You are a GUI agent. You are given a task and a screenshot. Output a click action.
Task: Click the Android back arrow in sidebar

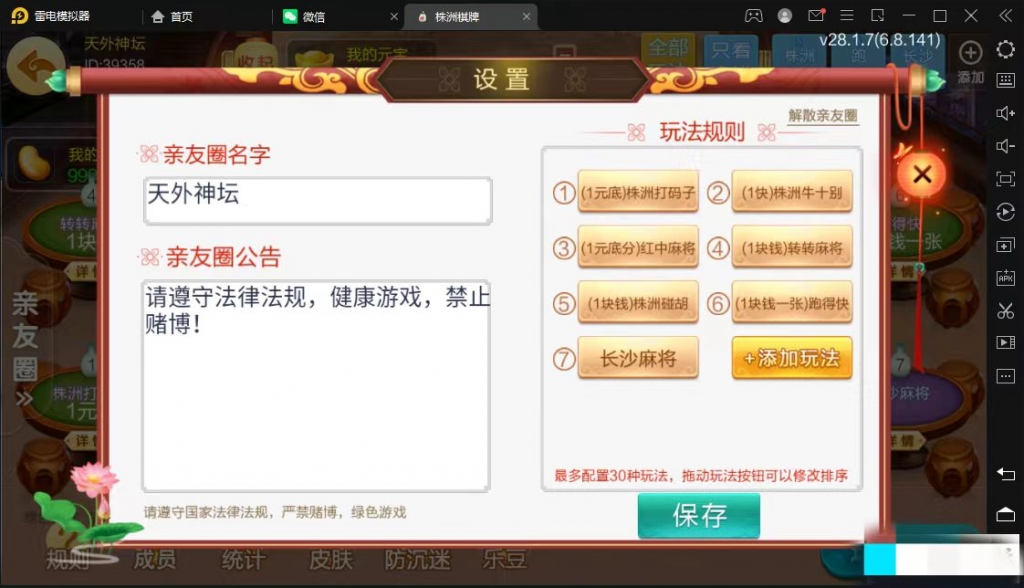coord(1005,474)
